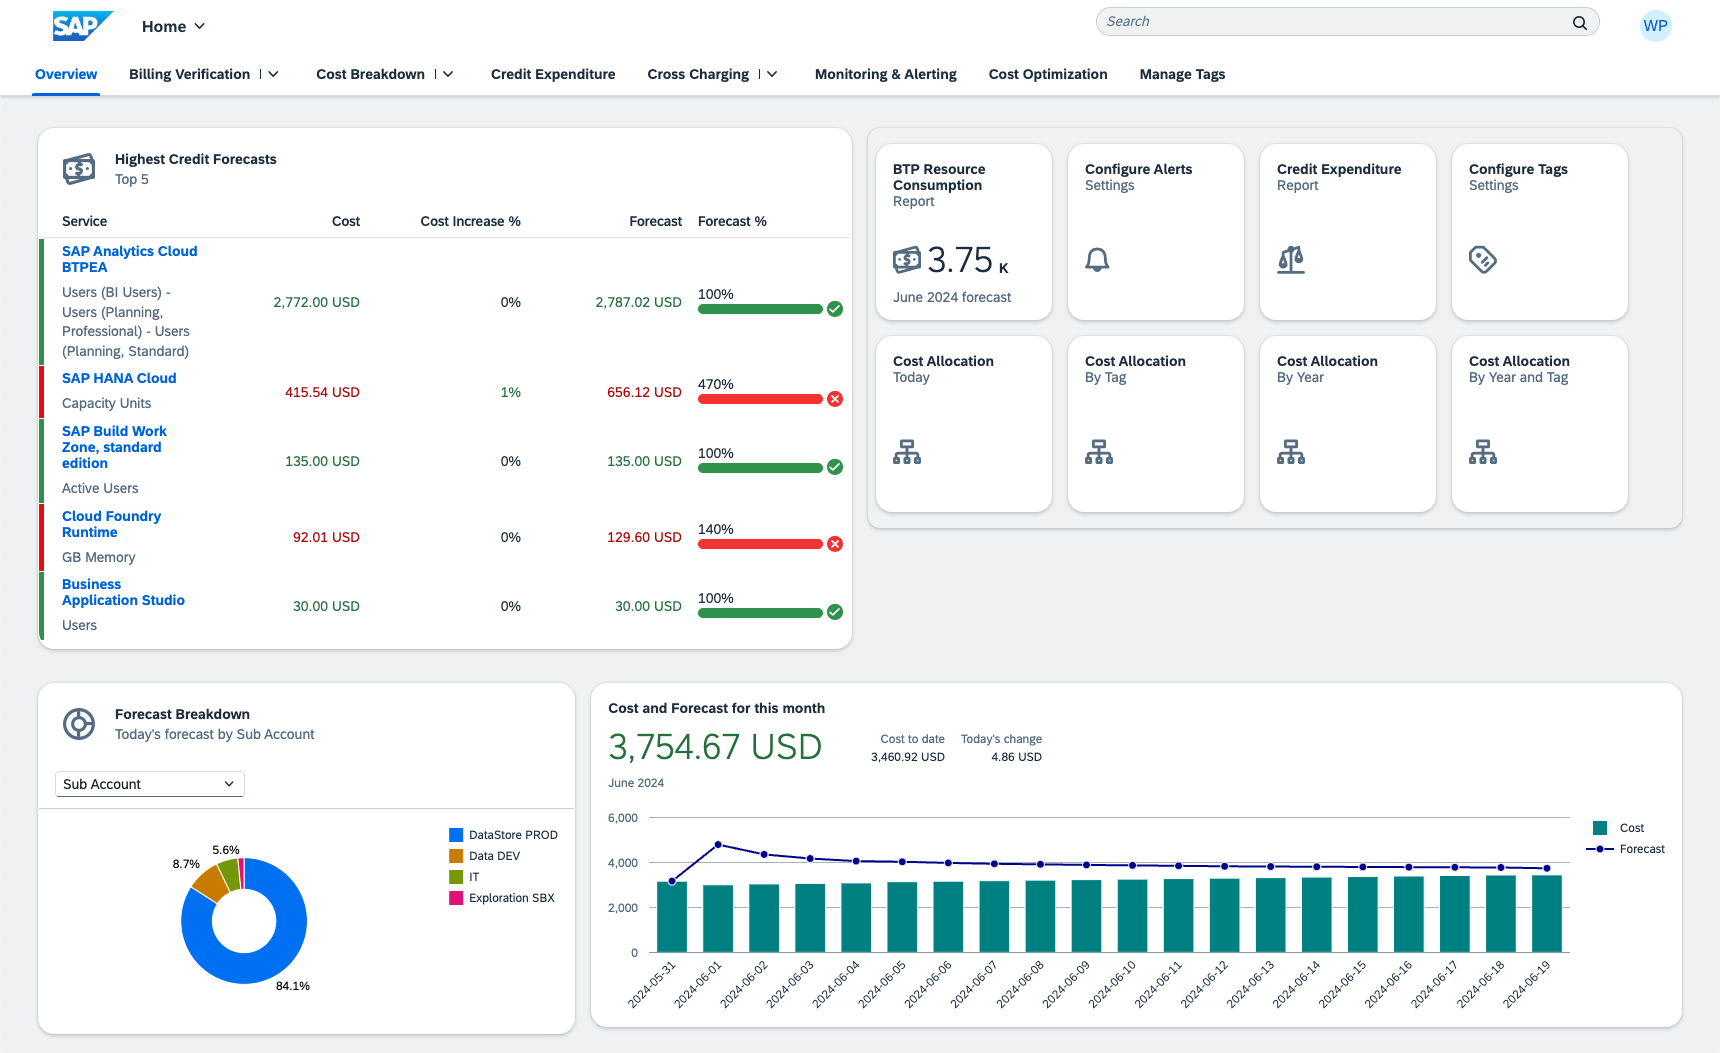
Task: Click the Forecast line legend marker
Action: [x=1600, y=849]
